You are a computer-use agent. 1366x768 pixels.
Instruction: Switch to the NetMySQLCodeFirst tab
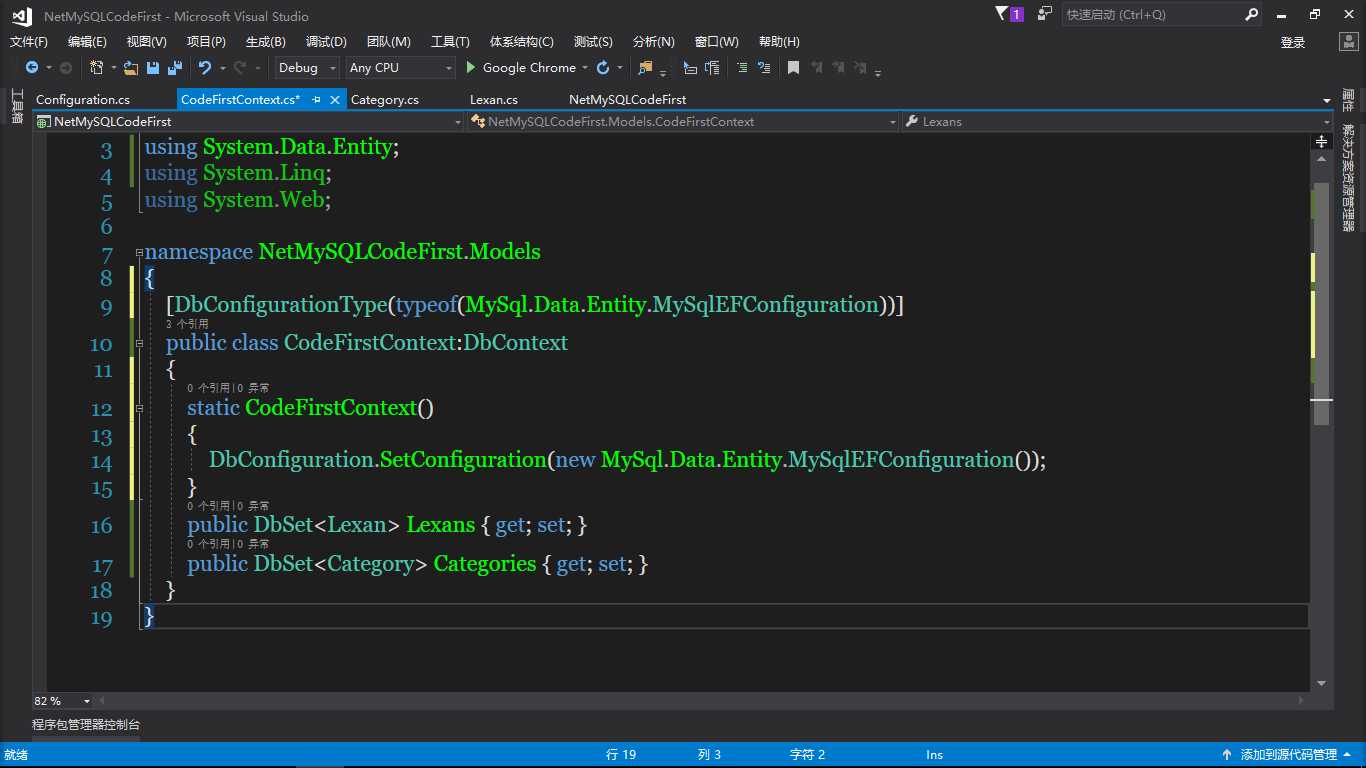[x=628, y=99]
